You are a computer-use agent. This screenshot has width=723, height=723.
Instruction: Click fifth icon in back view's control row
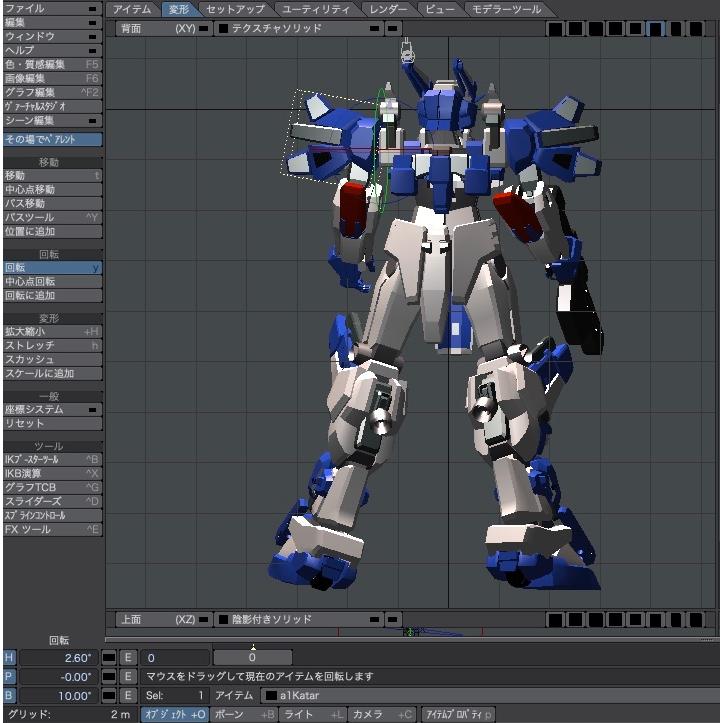pyautogui.click(x=635, y=29)
